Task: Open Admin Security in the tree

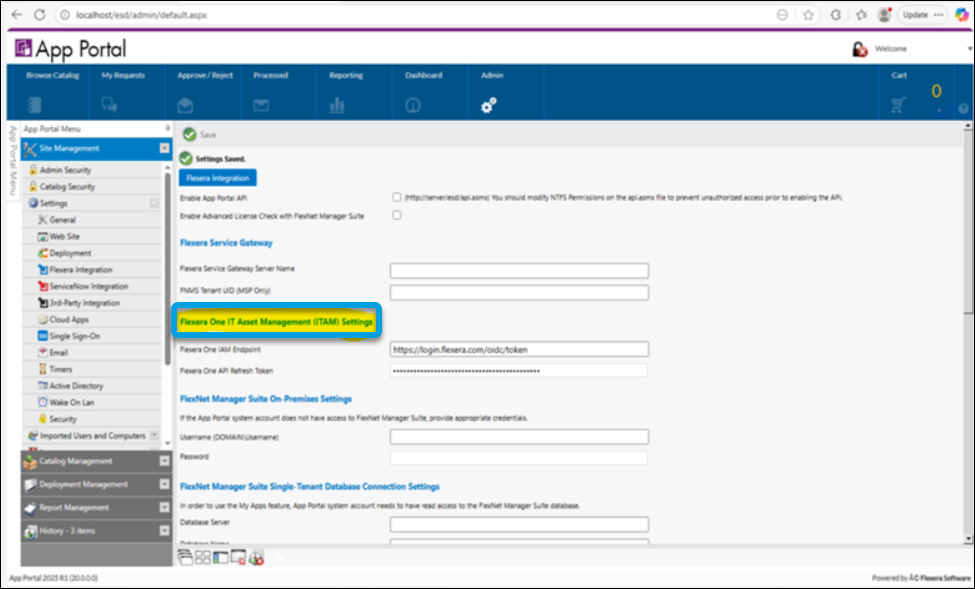Action: tap(65, 170)
